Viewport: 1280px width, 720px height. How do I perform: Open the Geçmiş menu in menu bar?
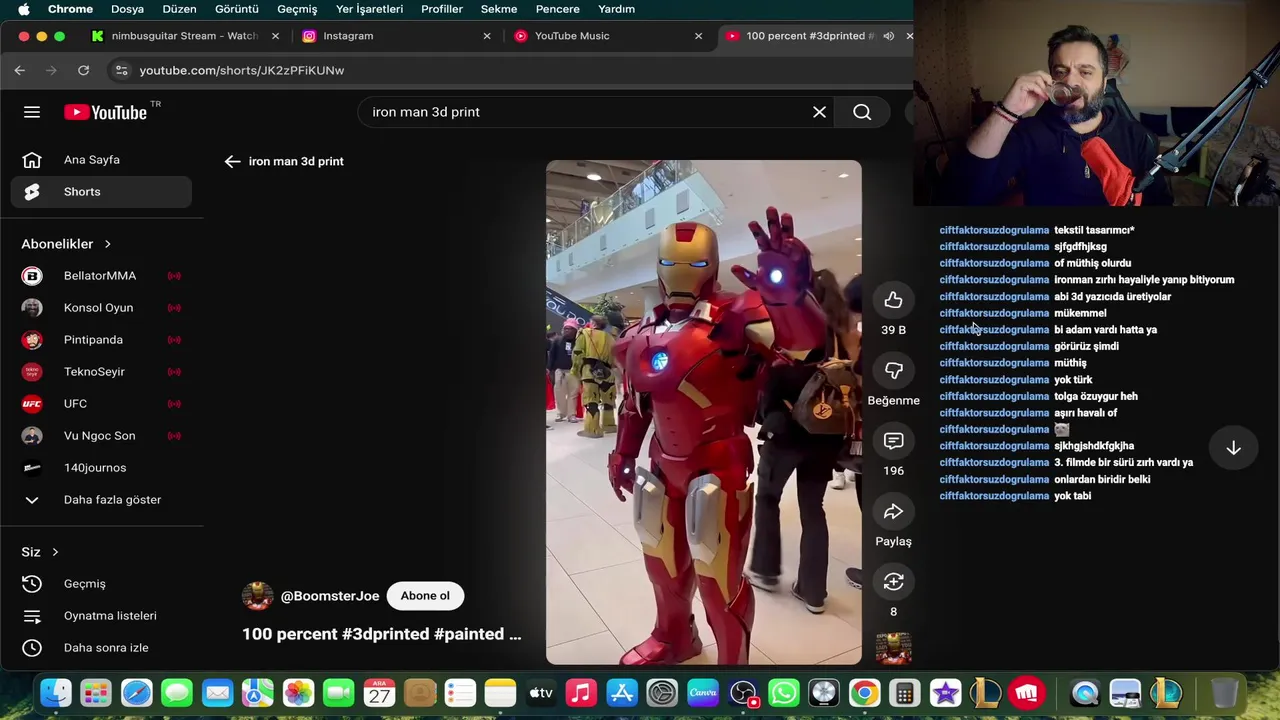click(297, 9)
